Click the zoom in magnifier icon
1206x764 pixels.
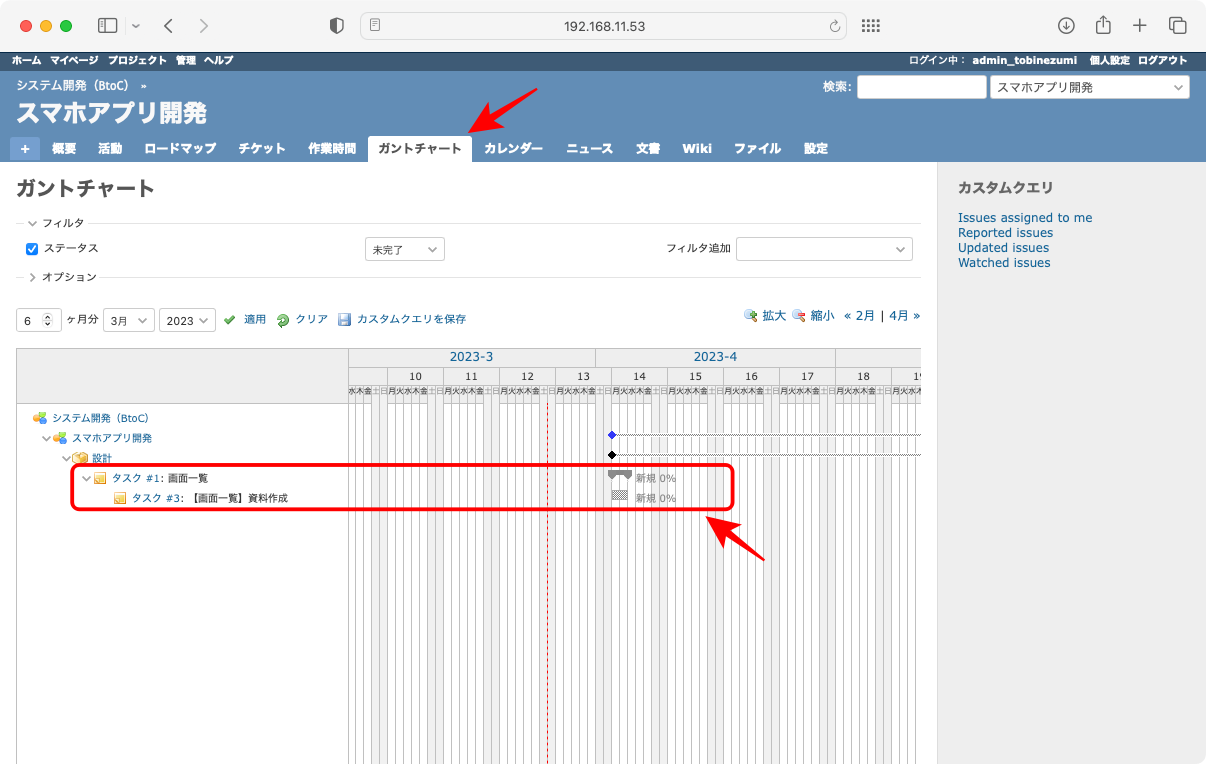(x=750, y=316)
